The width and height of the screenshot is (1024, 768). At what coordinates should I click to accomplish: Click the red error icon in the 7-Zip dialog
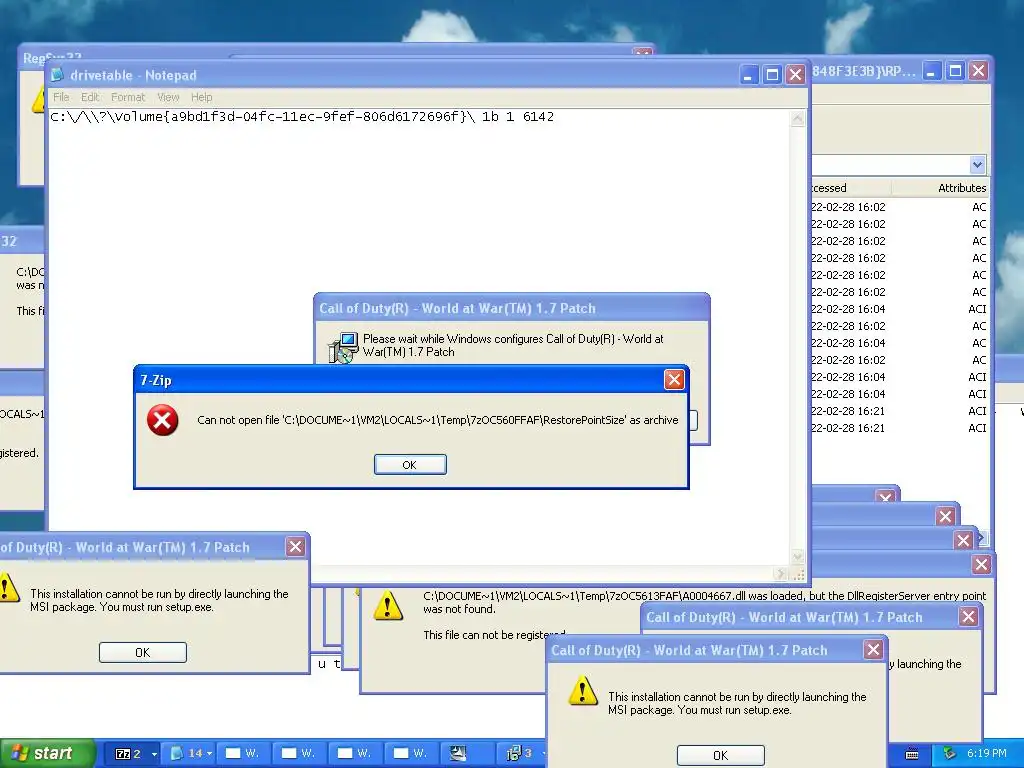[163, 420]
